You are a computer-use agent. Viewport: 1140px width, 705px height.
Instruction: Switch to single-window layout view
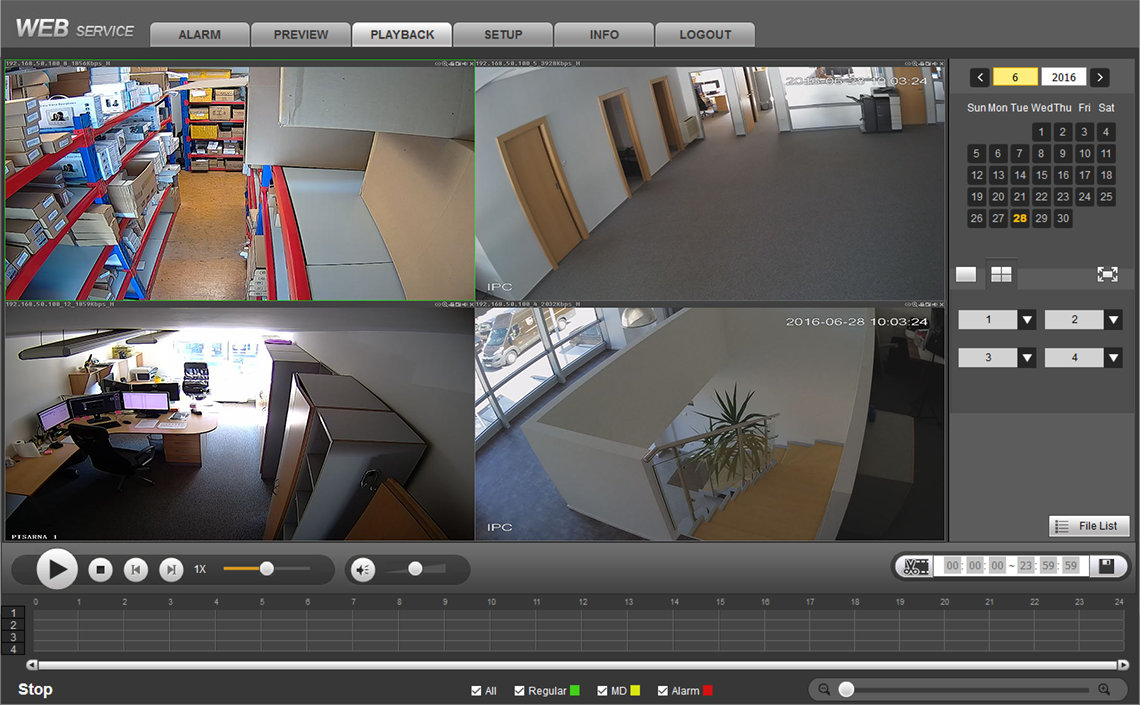click(966, 274)
